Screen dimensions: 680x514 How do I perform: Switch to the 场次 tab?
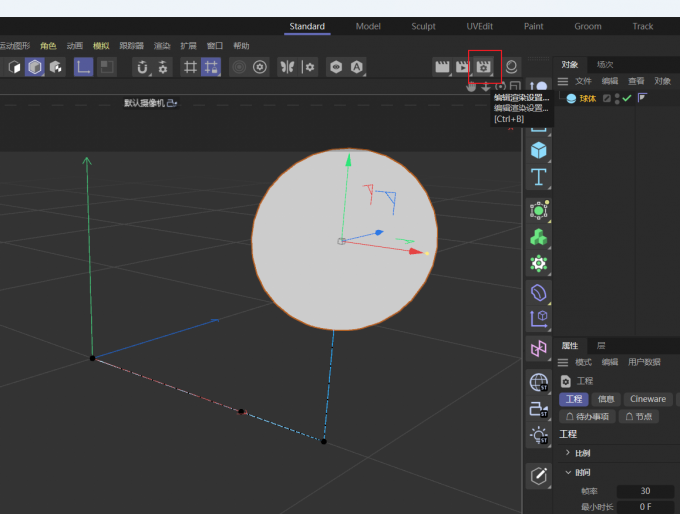pos(605,65)
